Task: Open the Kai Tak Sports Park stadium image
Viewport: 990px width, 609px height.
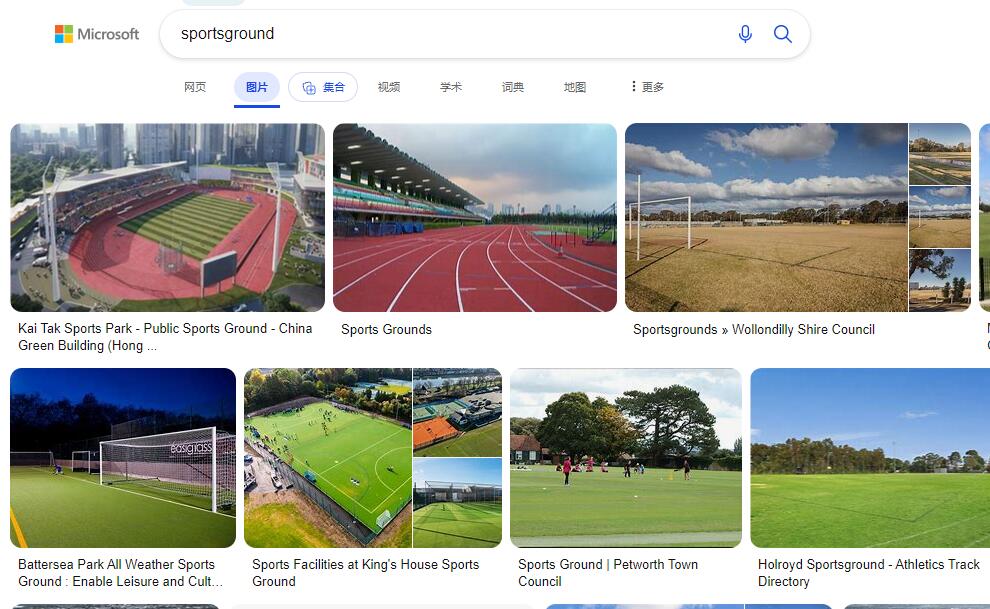Action: coord(168,218)
